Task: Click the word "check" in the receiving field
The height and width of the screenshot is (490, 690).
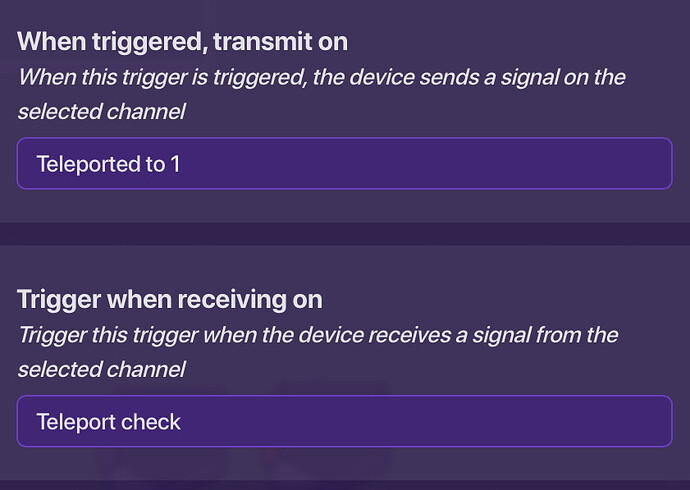Action: pos(151,422)
